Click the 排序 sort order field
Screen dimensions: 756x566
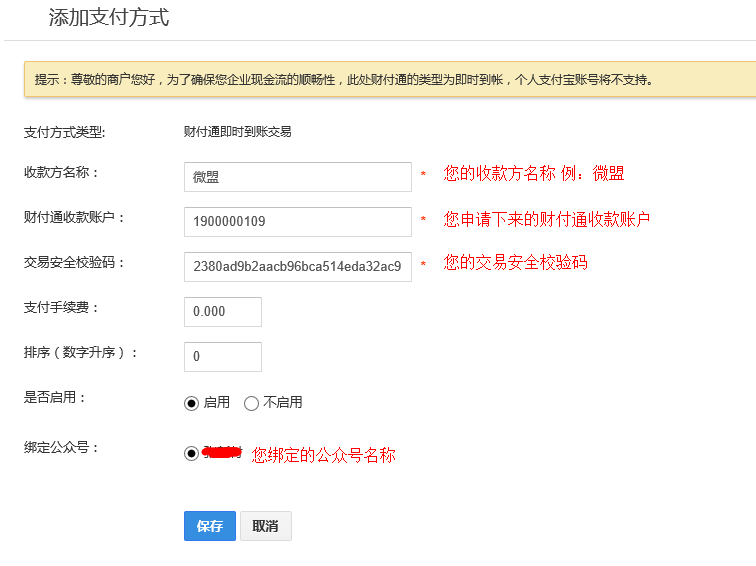(222, 357)
